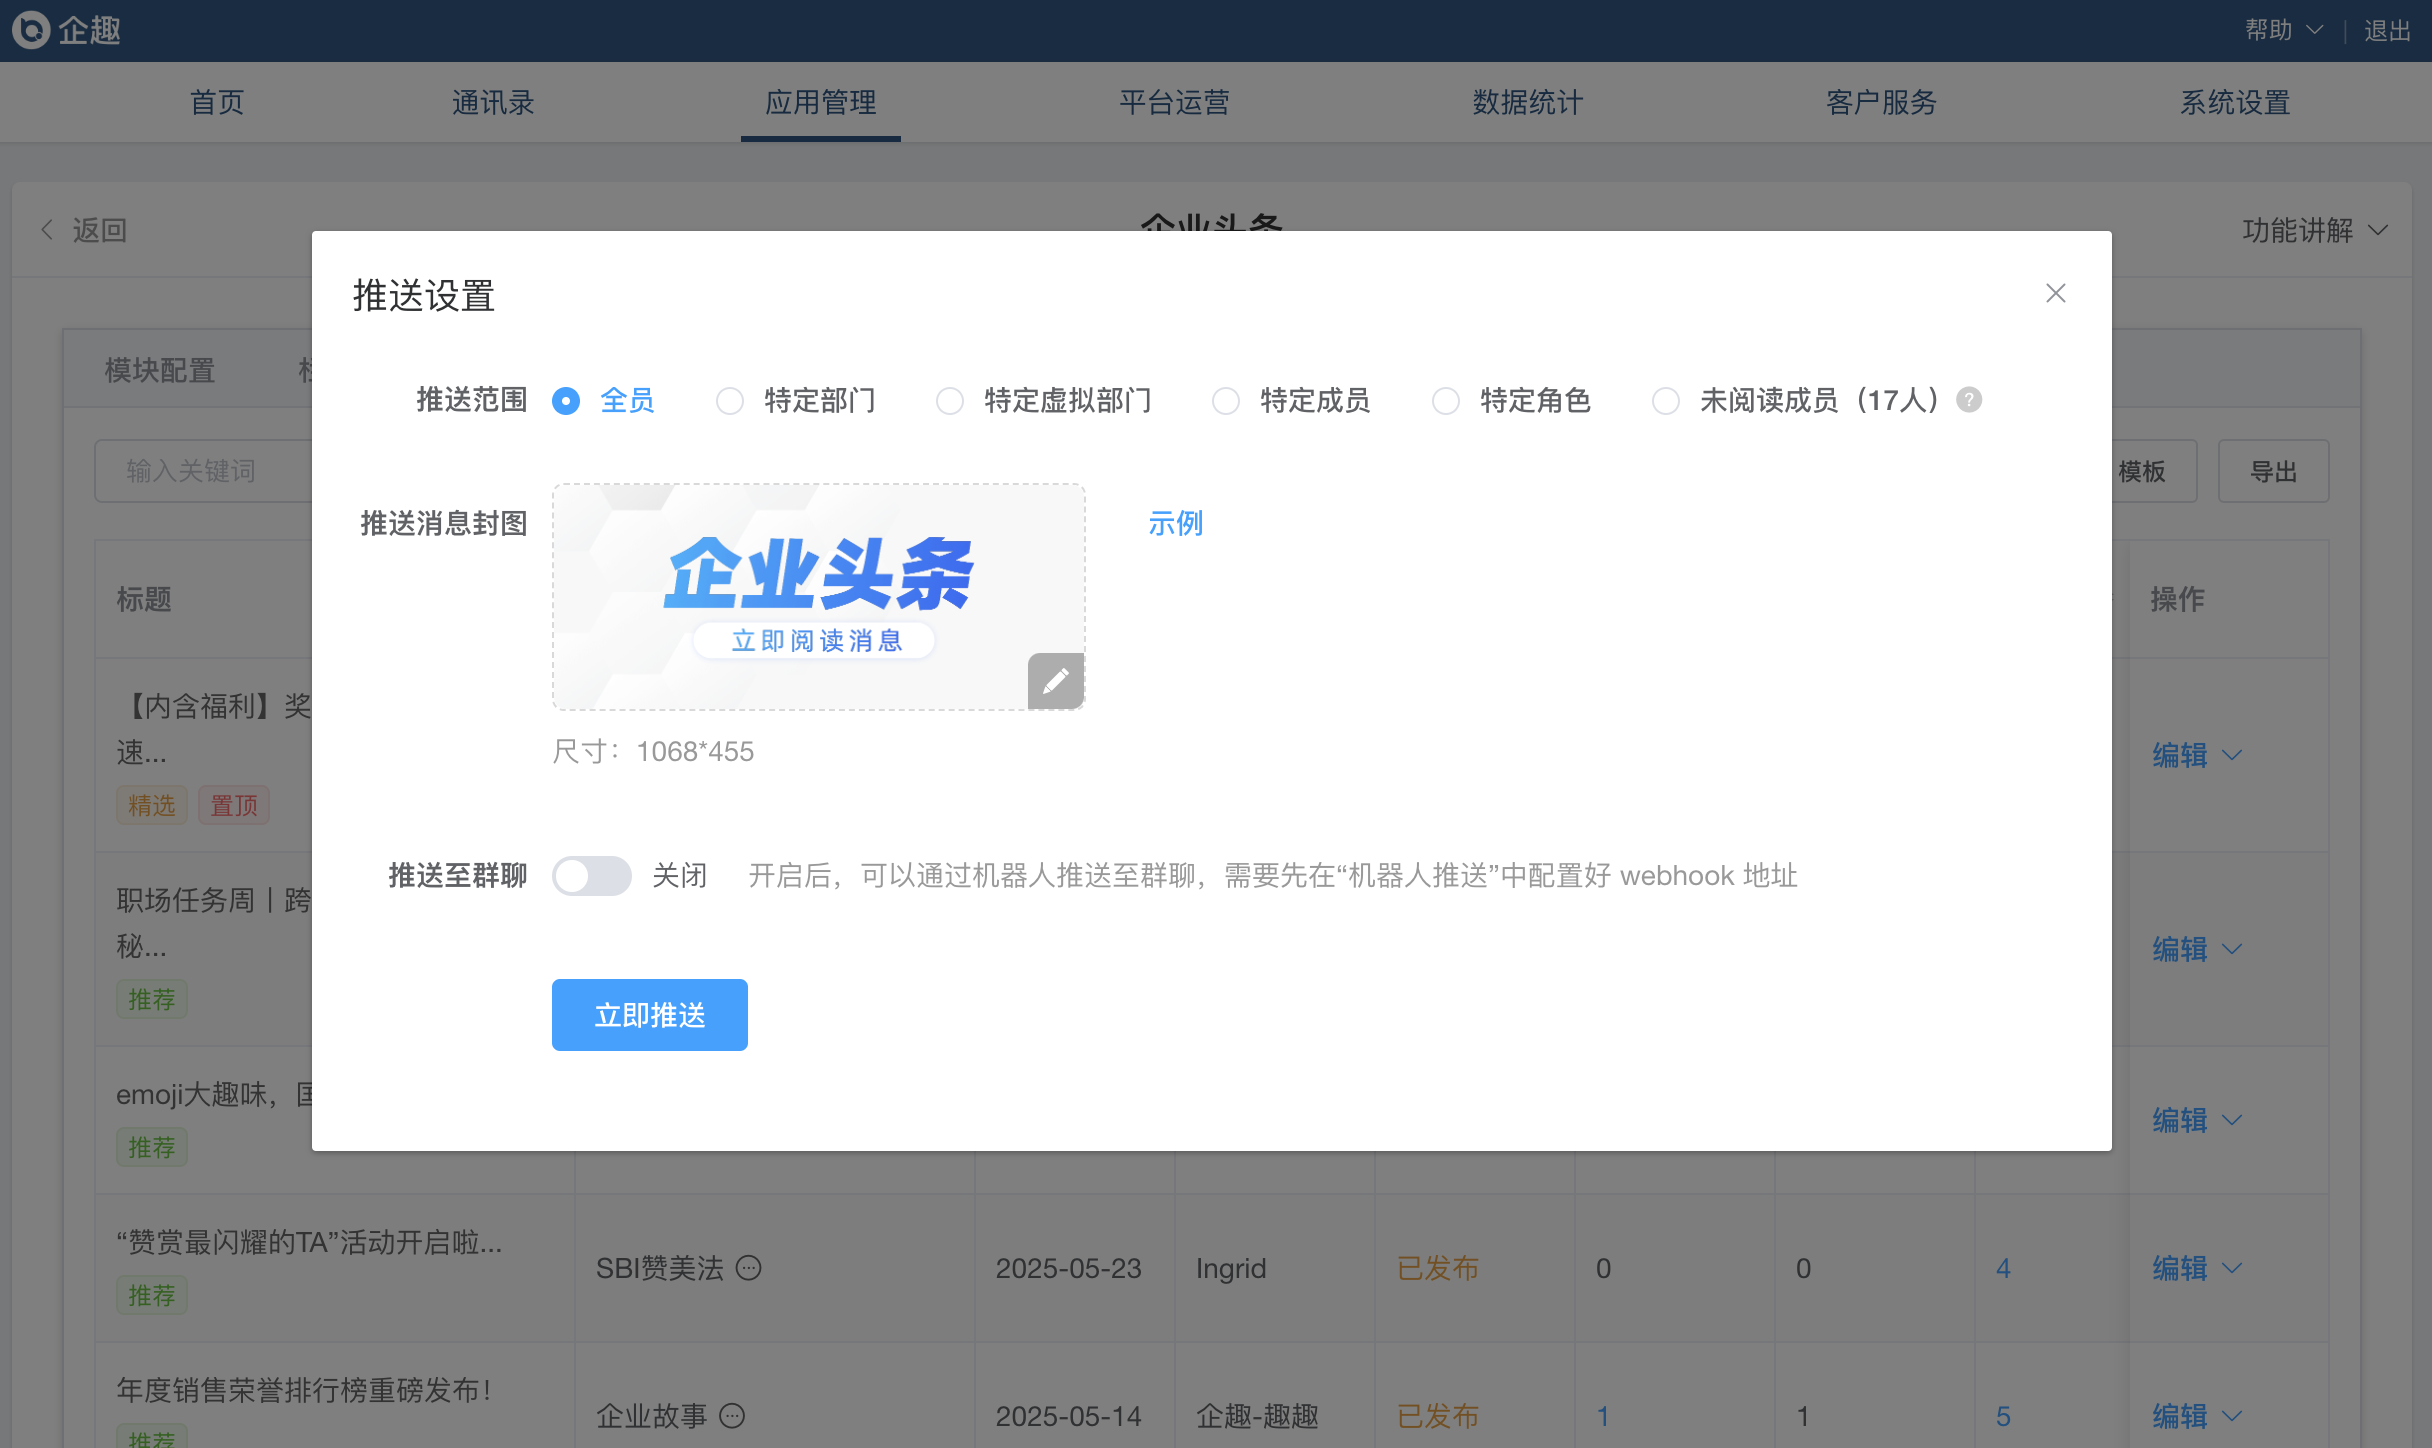Open the 示例 link
This screenshot has width=2432, height=1448.
(1175, 523)
